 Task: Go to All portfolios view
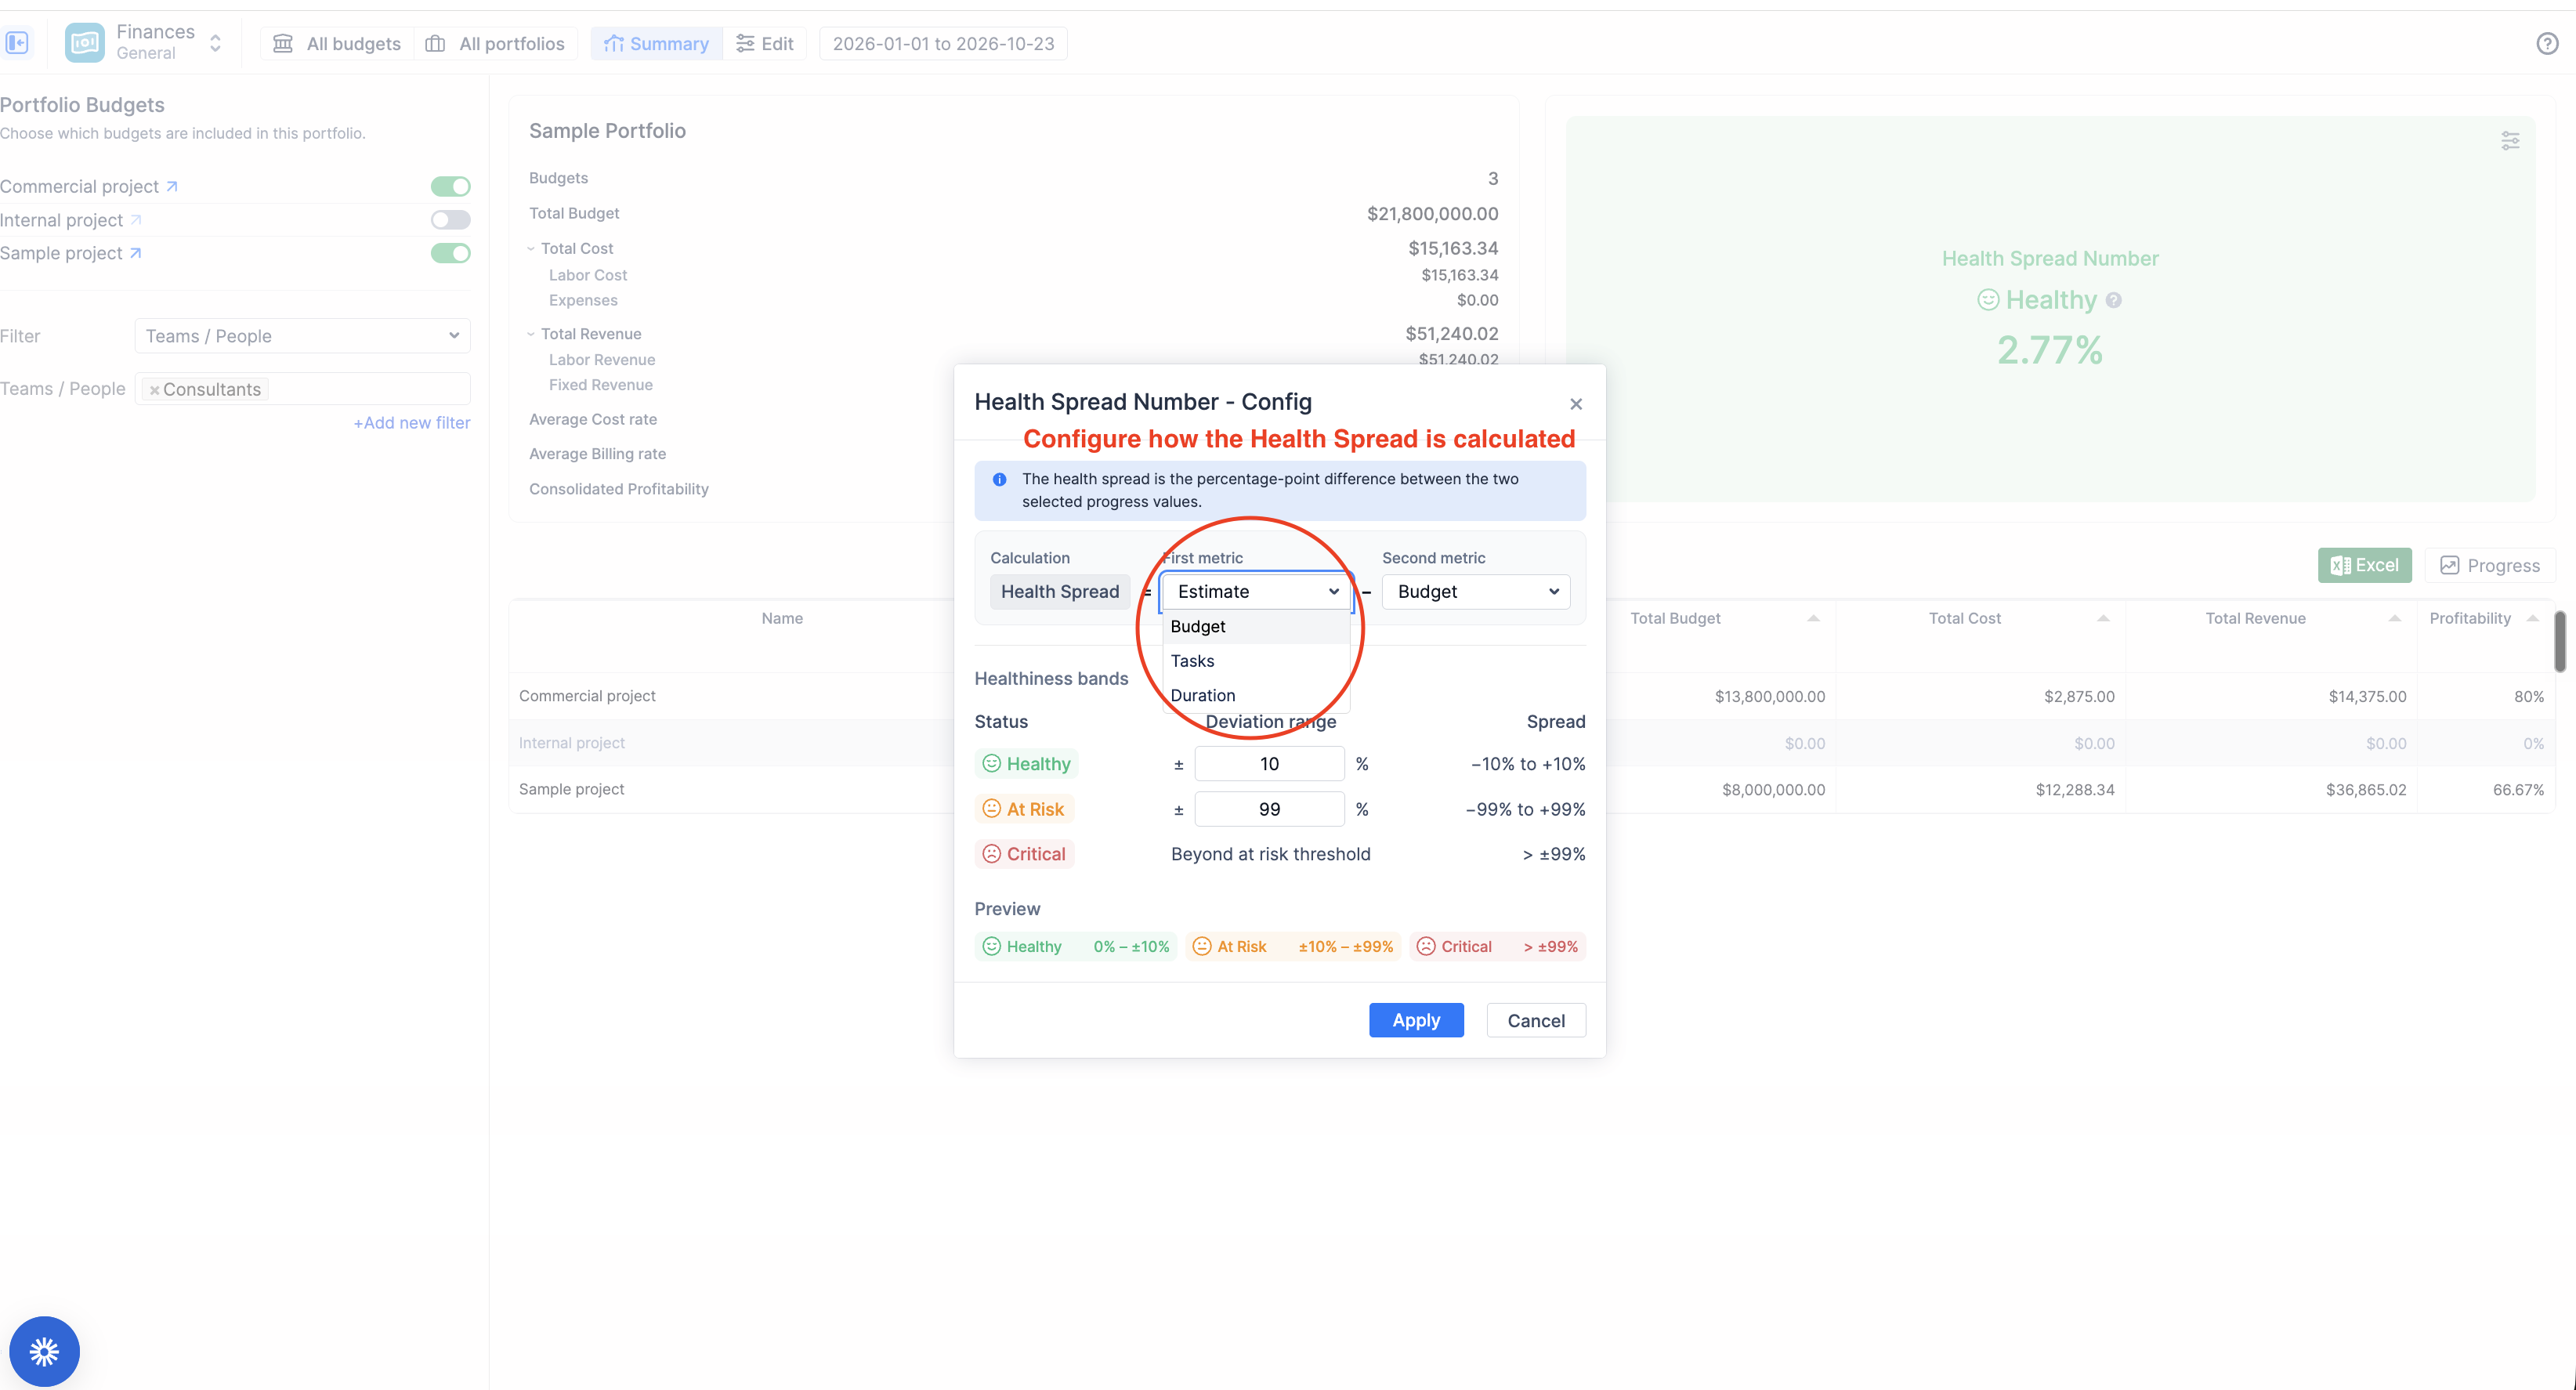point(495,43)
